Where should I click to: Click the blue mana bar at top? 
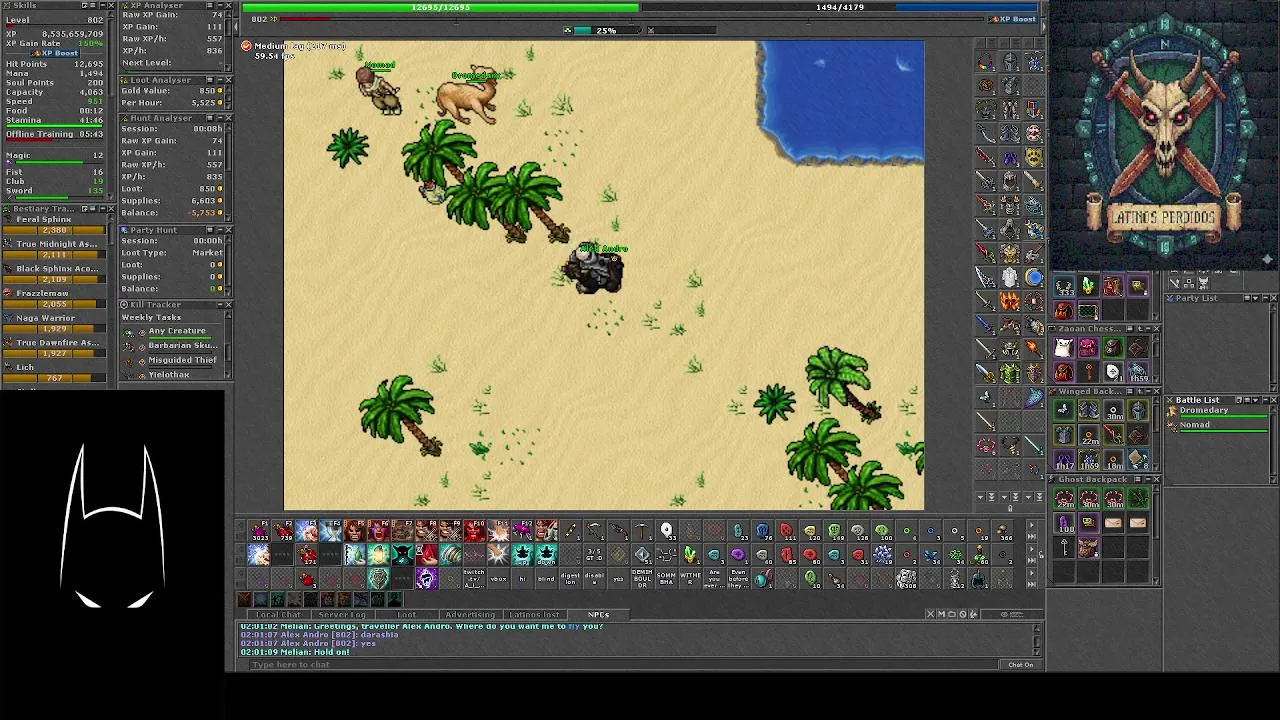840,7
